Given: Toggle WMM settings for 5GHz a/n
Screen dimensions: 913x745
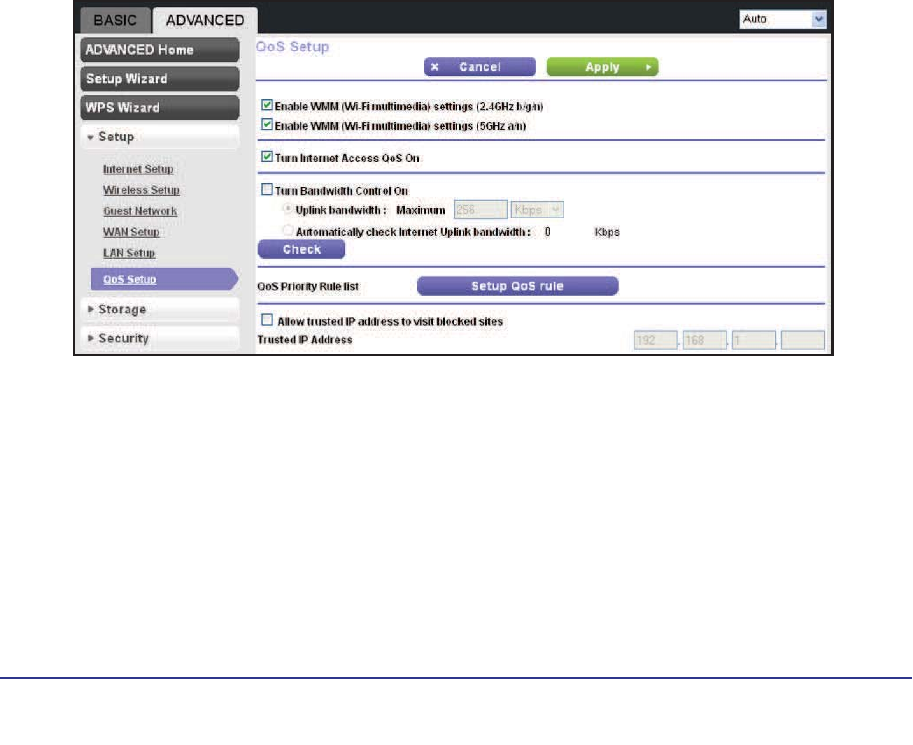Looking at the screenshot, I should point(267,125).
